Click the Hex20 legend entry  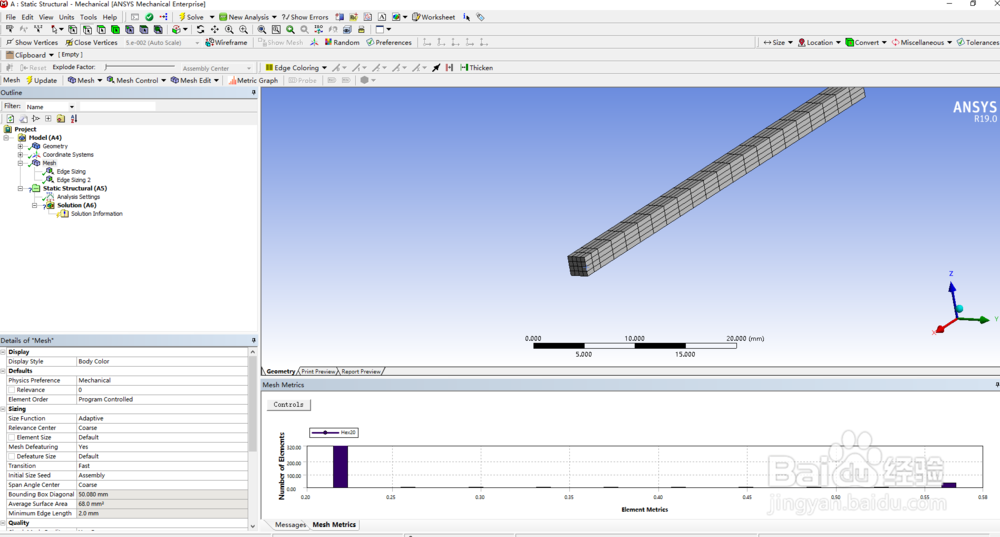tap(334, 432)
